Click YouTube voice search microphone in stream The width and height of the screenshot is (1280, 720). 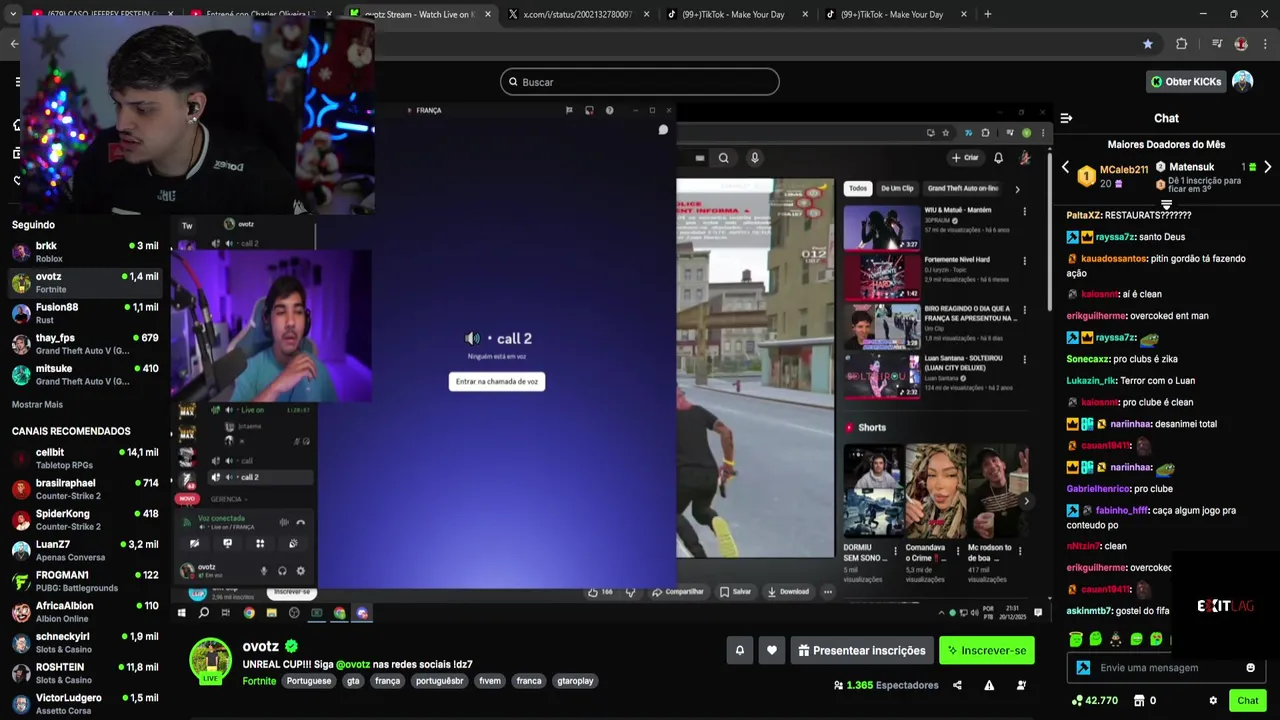pos(755,158)
